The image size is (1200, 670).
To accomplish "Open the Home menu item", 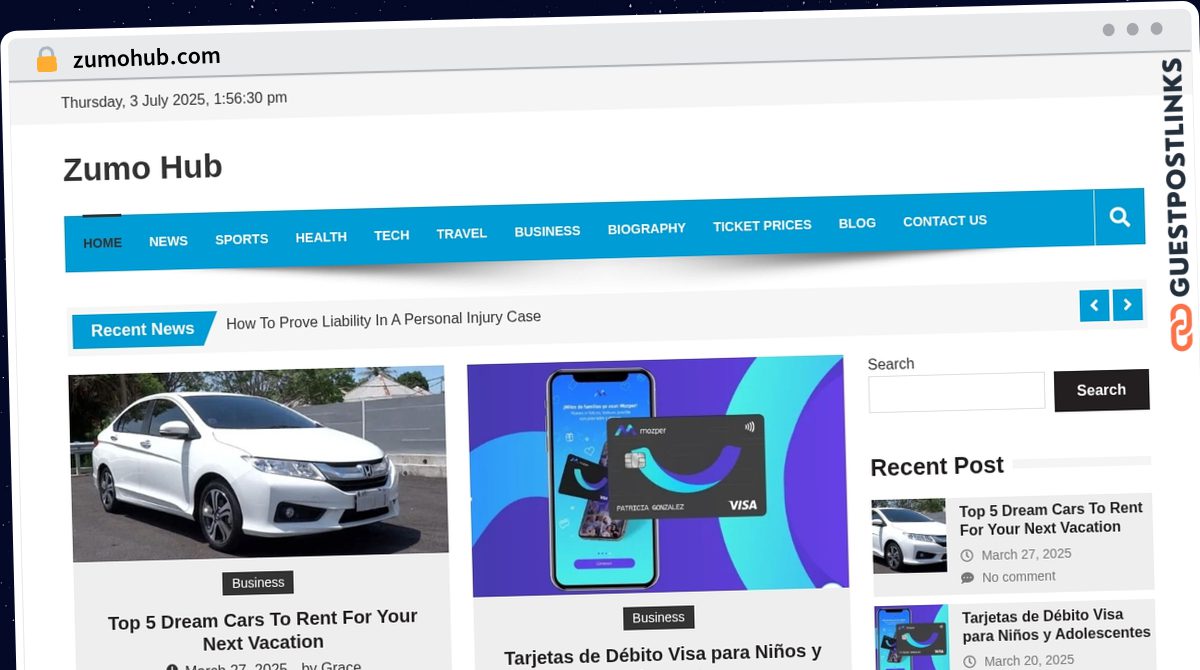I will (102, 243).
